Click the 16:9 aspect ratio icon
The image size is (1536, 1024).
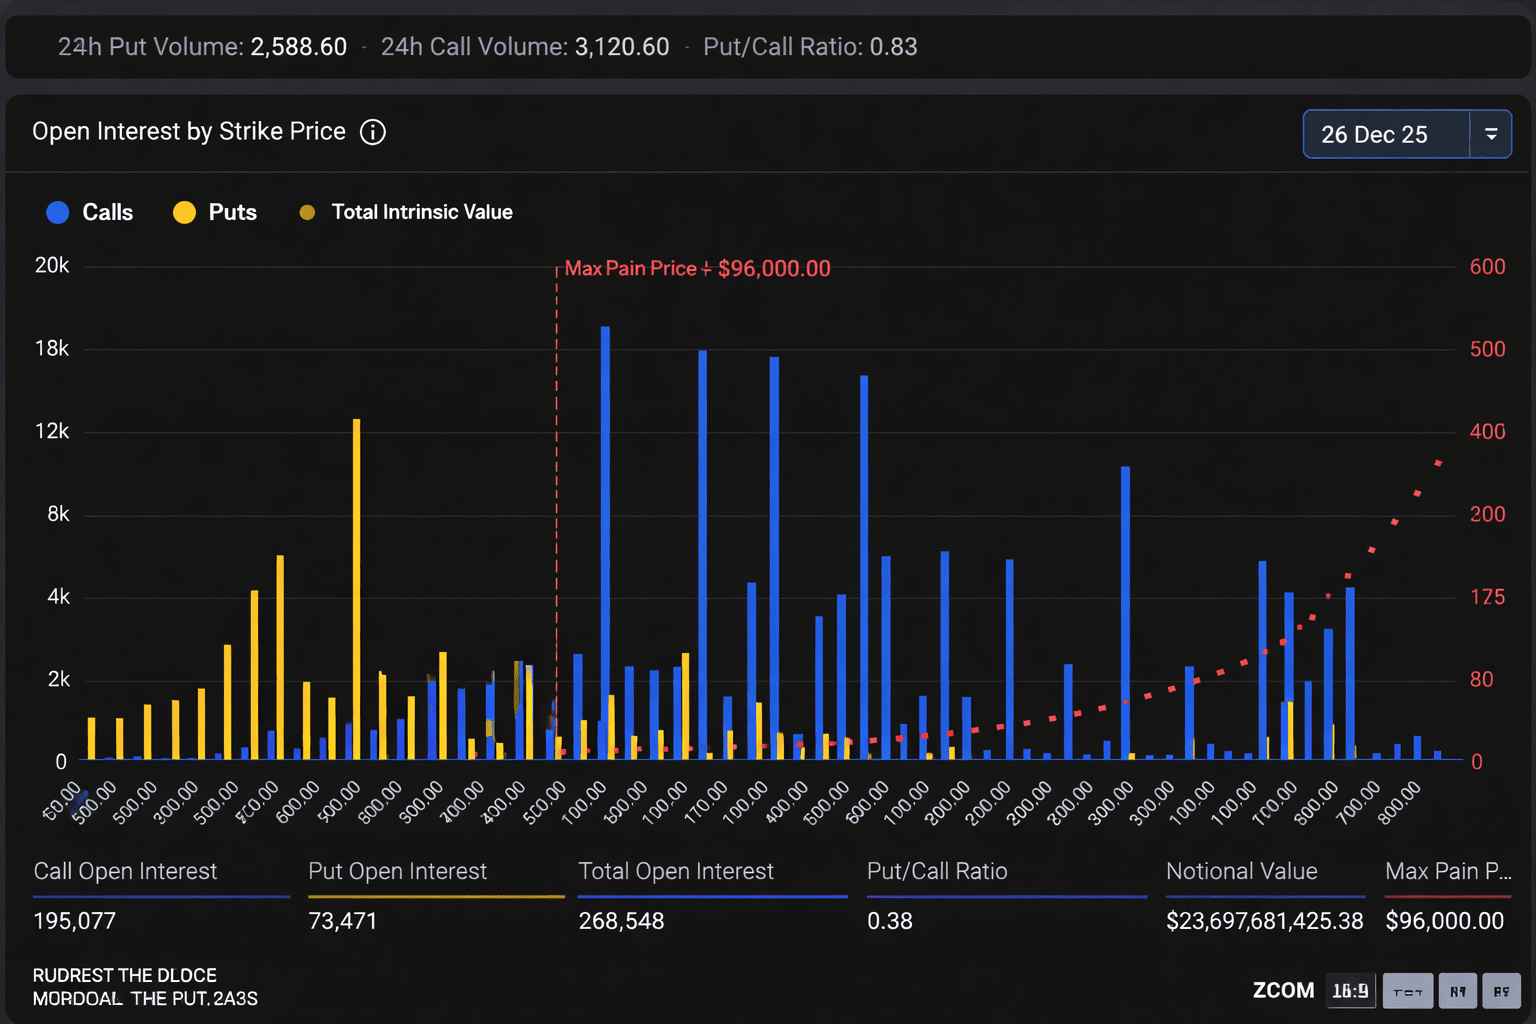click(x=1350, y=991)
